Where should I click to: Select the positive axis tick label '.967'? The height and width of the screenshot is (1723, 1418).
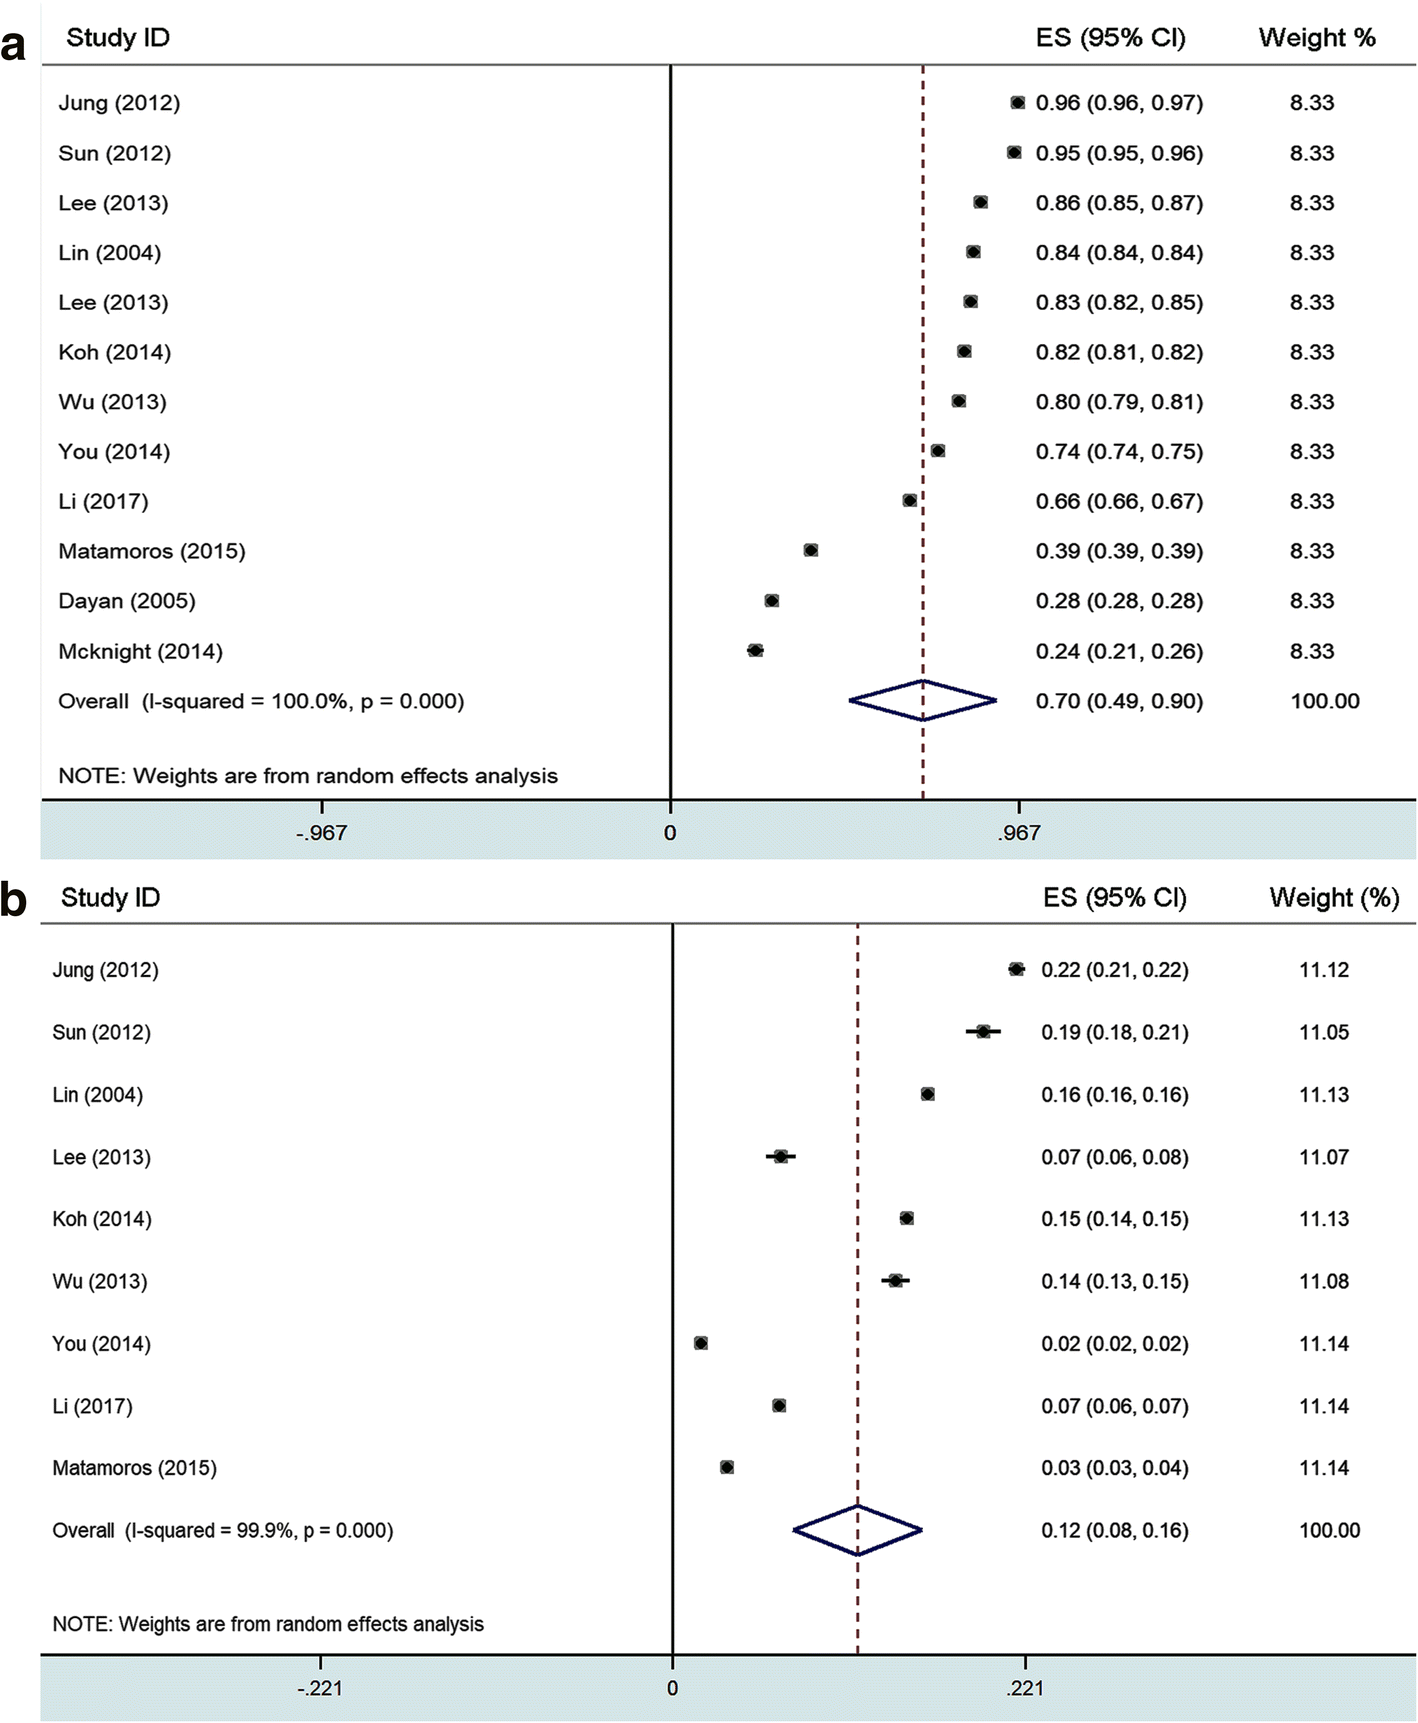(1019, 832)
